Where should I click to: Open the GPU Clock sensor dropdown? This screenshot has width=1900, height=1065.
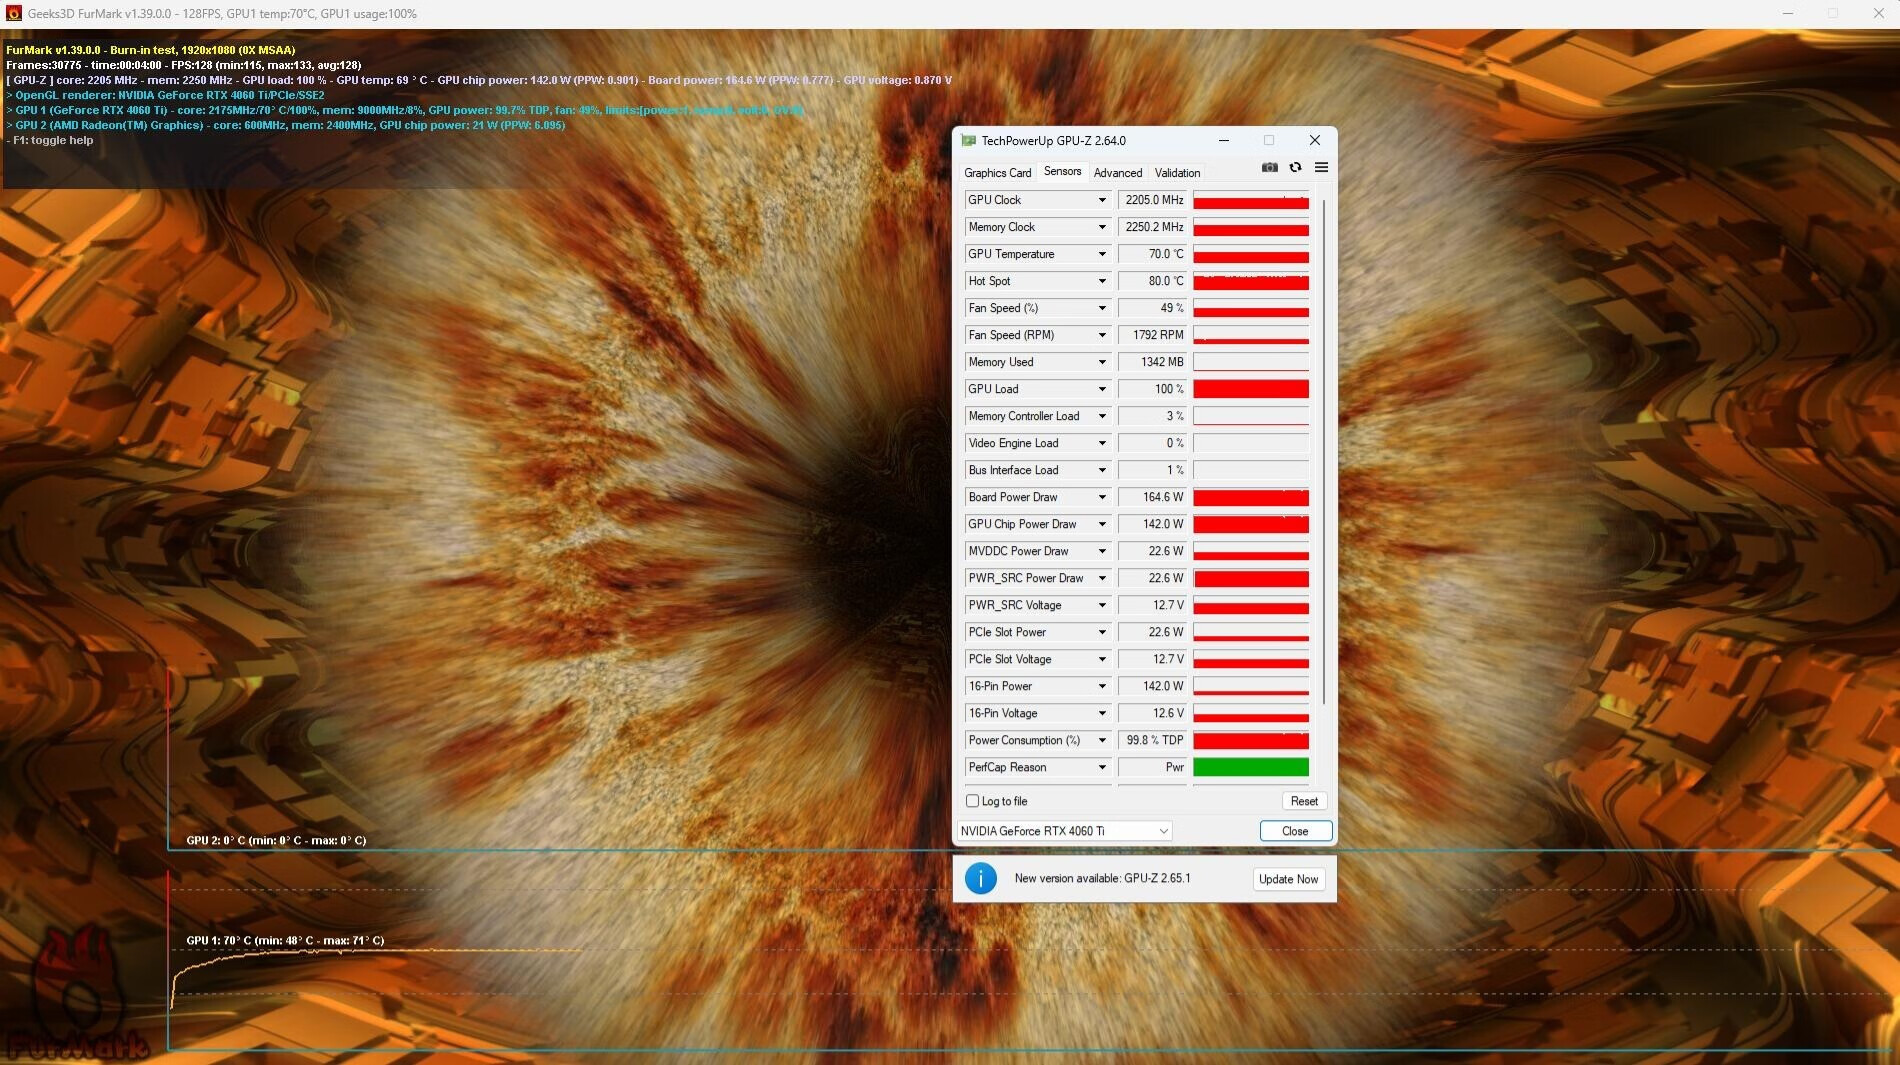click(x=1102, y=200)
